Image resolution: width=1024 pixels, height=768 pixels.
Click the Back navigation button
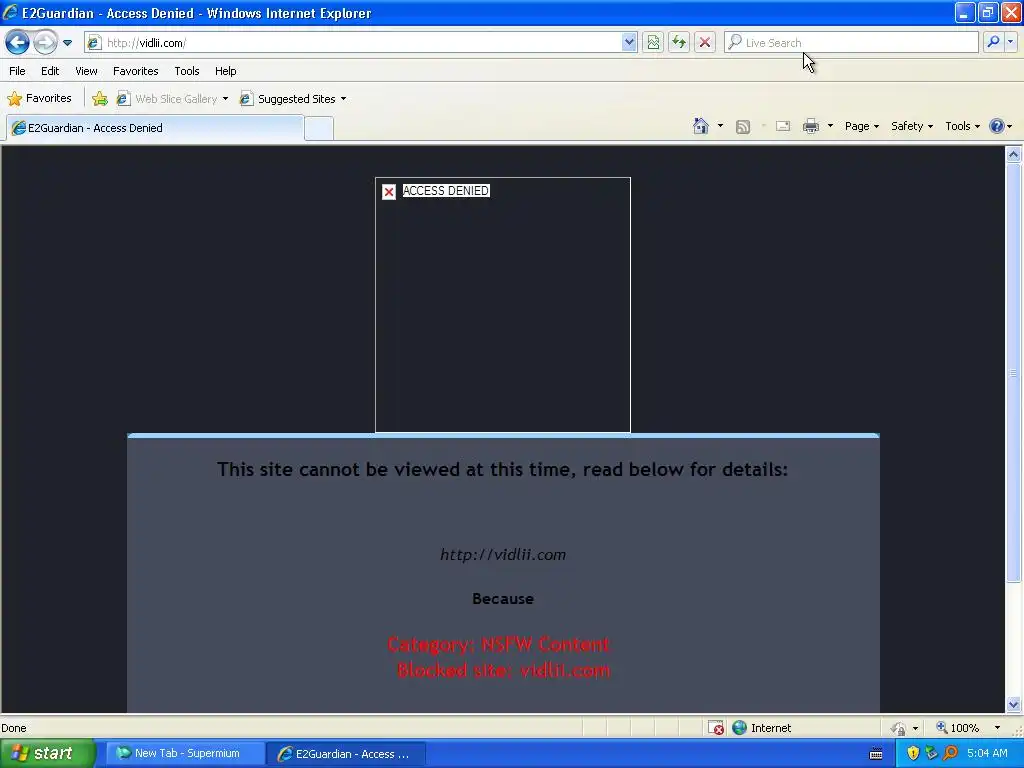click(18, 43)
